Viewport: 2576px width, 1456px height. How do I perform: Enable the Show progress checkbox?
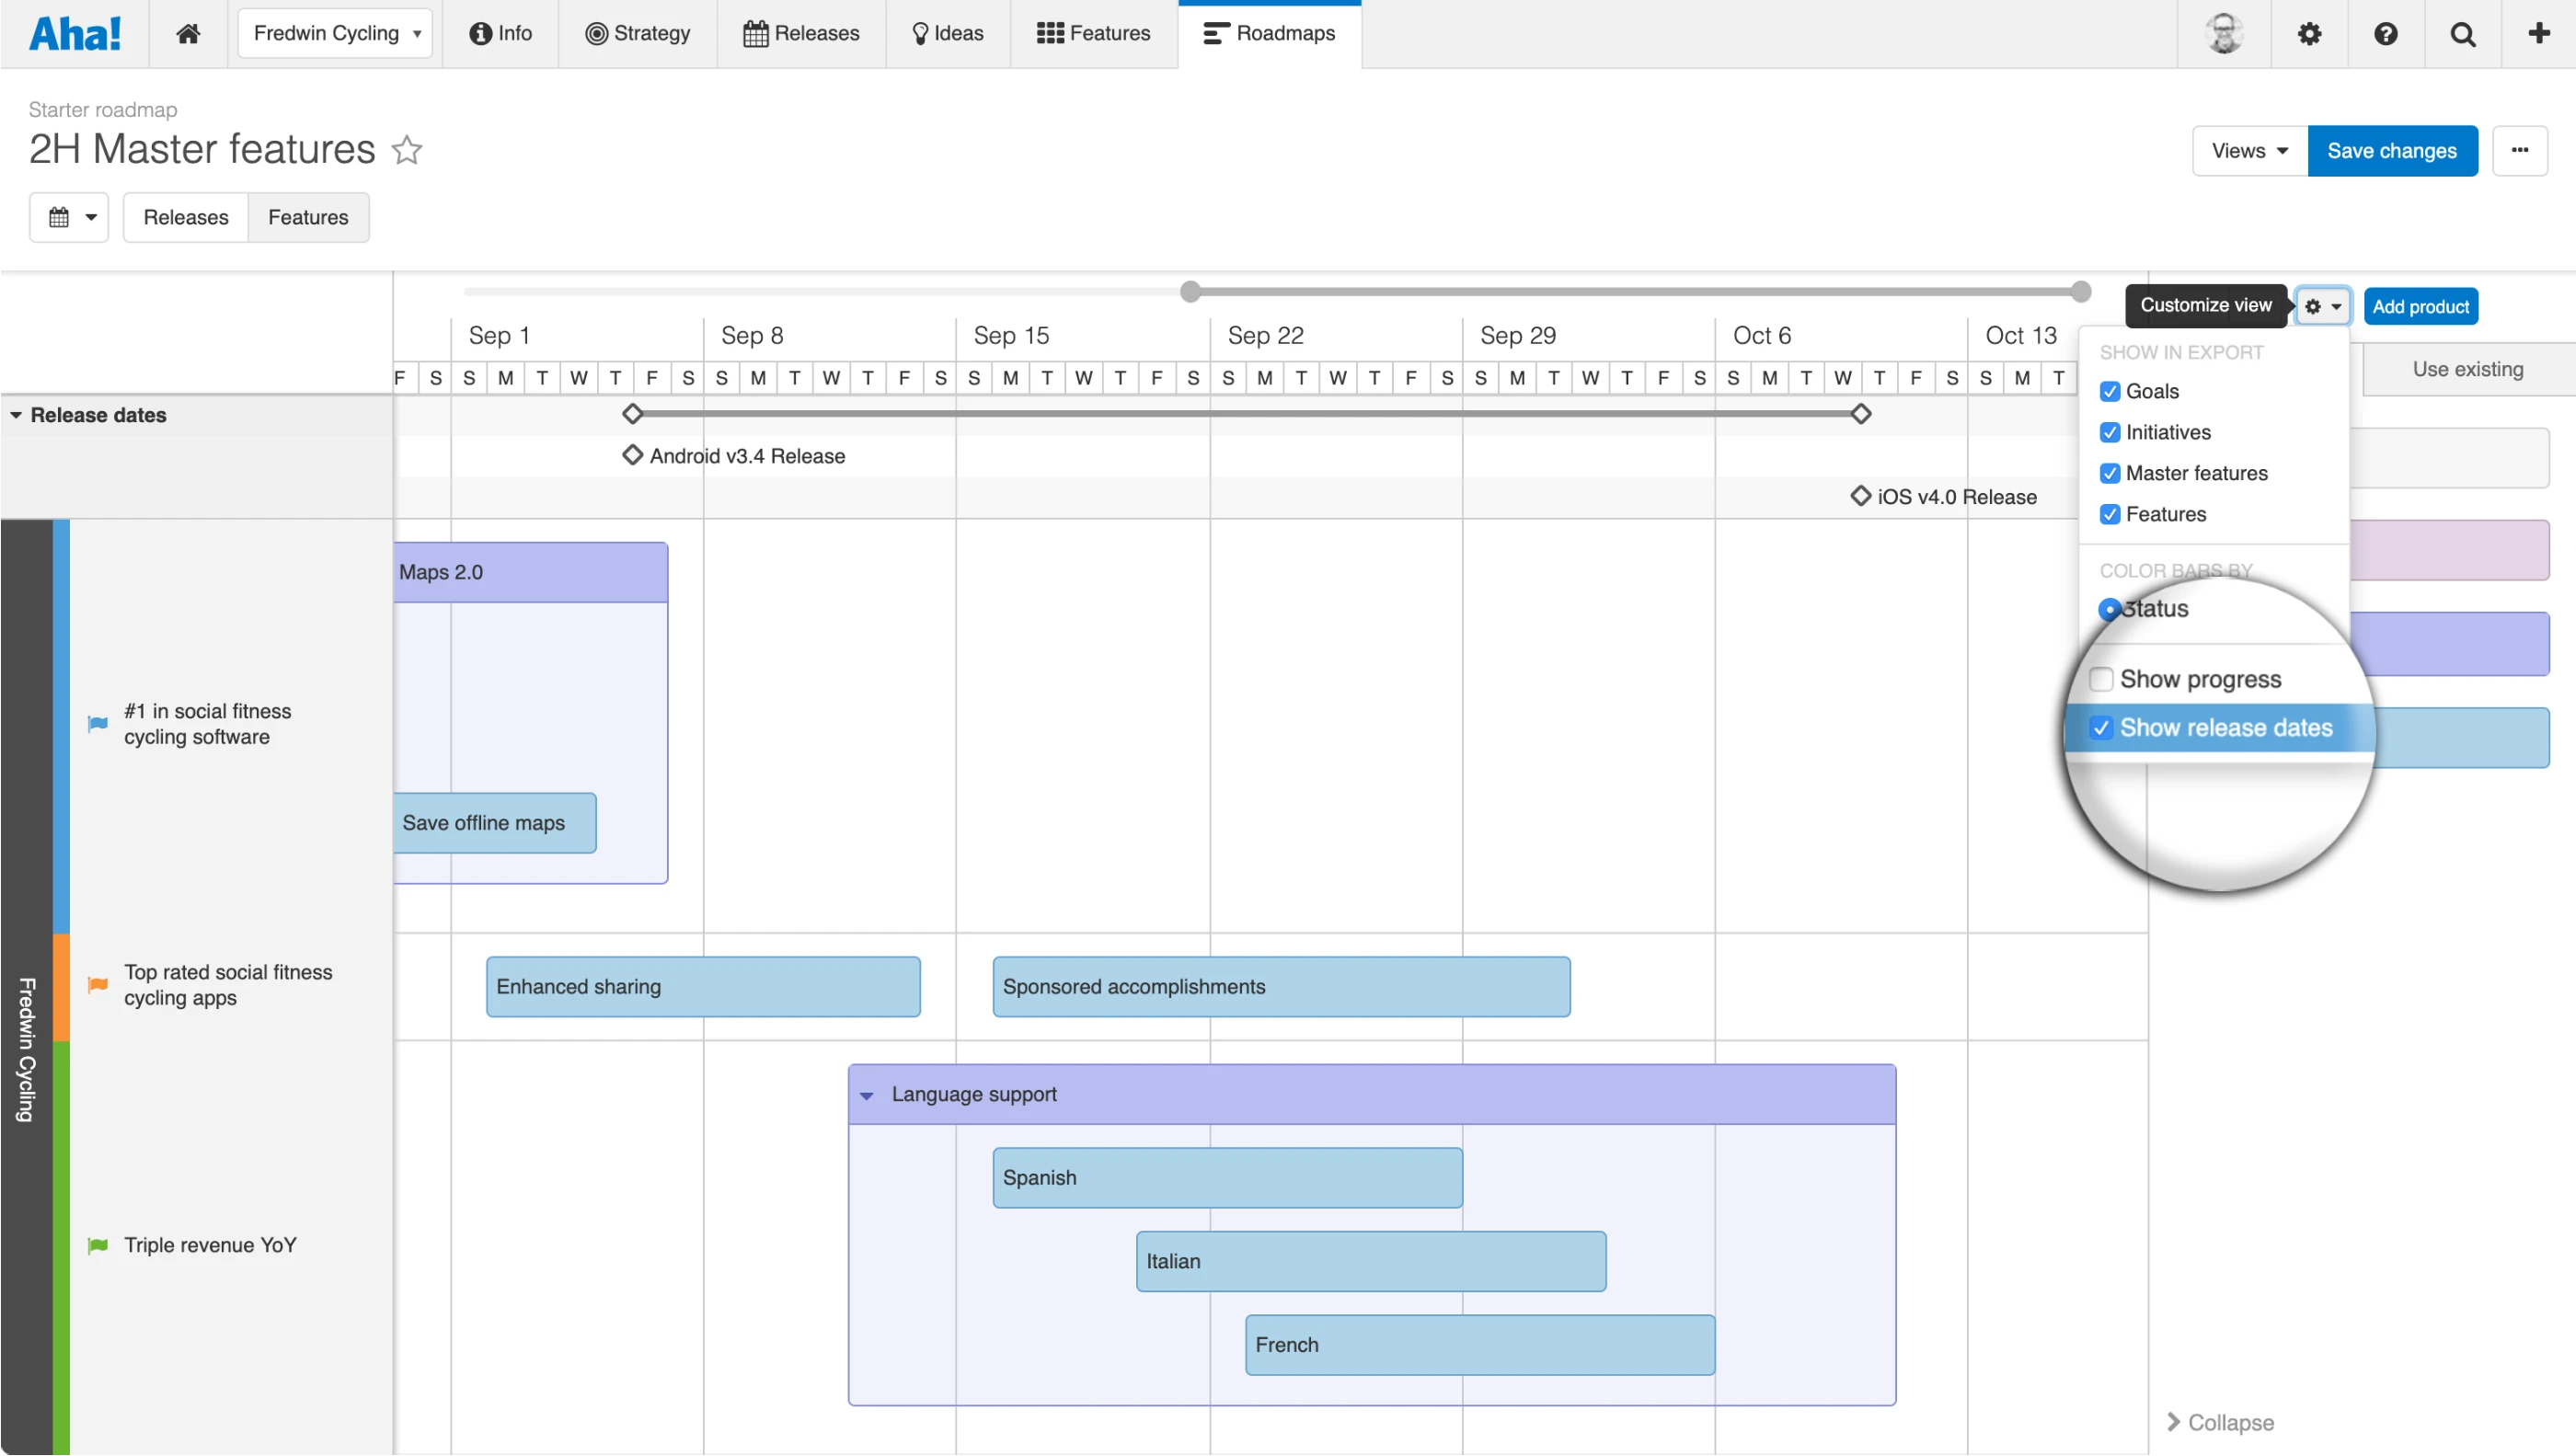tap(2102, 679)
